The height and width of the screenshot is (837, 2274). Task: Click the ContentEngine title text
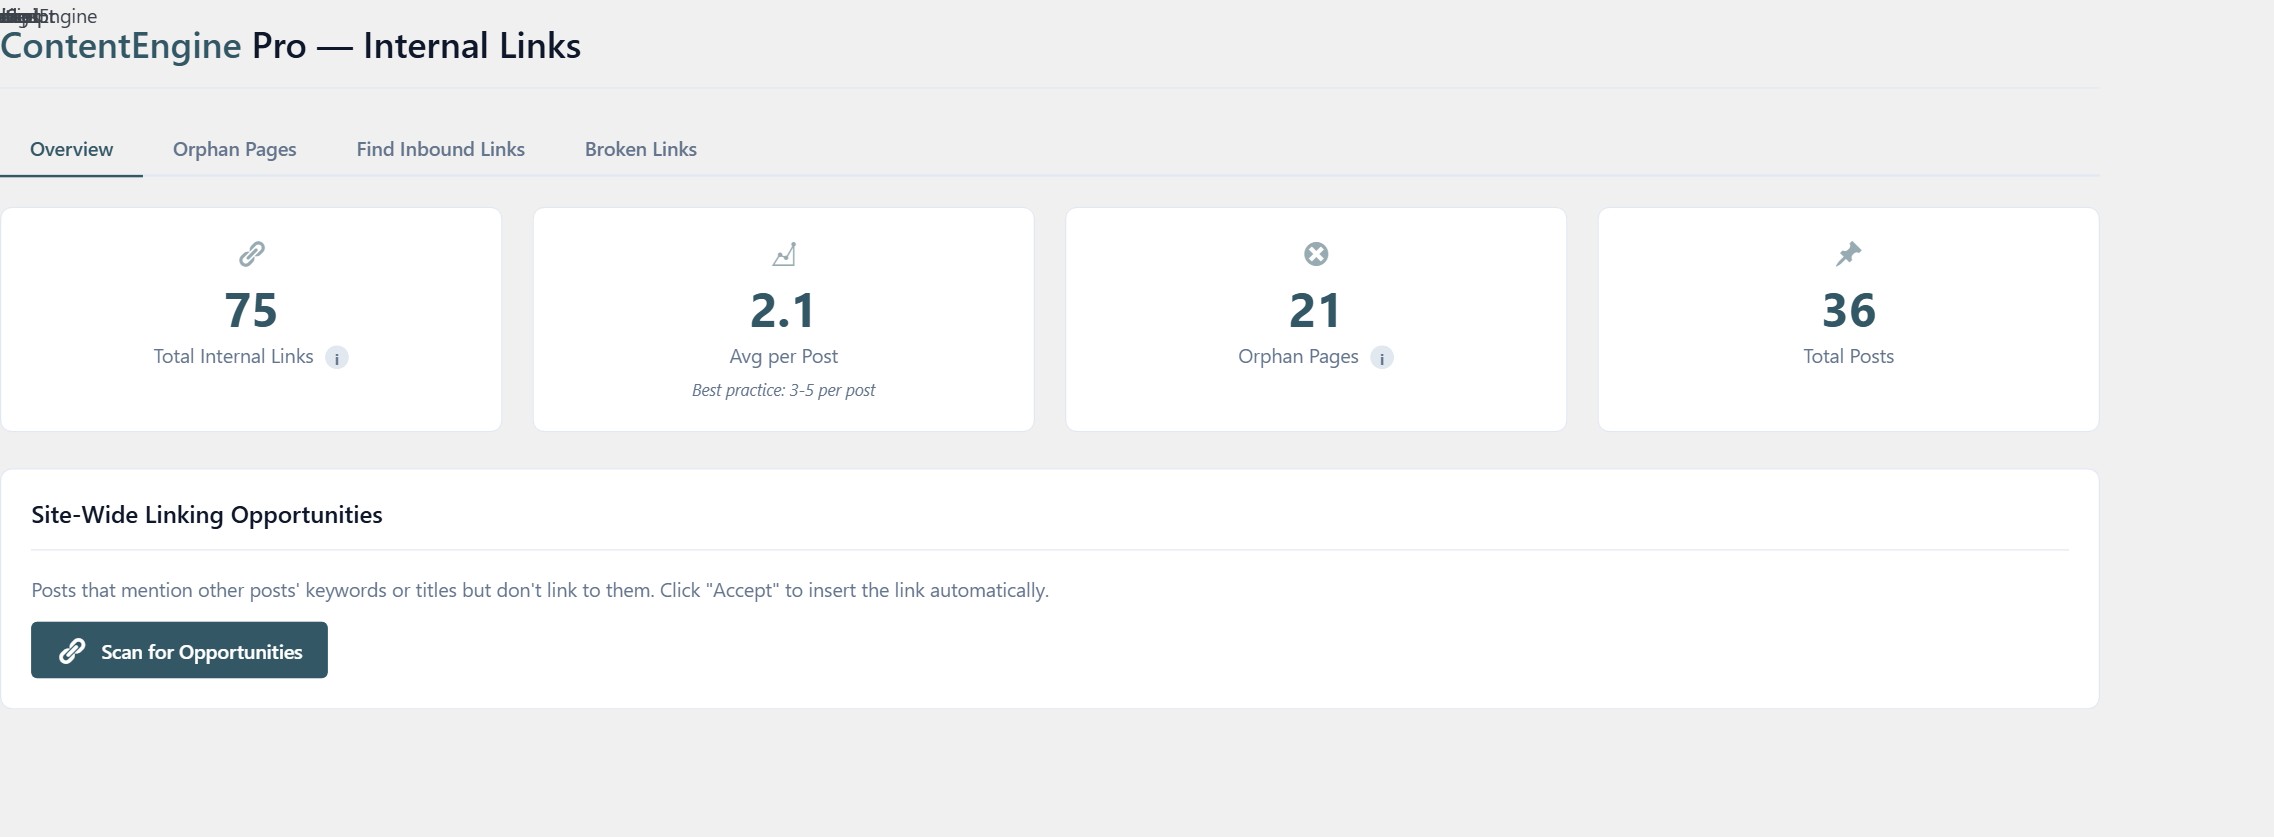pyautogui.click(x=121, y=46)
